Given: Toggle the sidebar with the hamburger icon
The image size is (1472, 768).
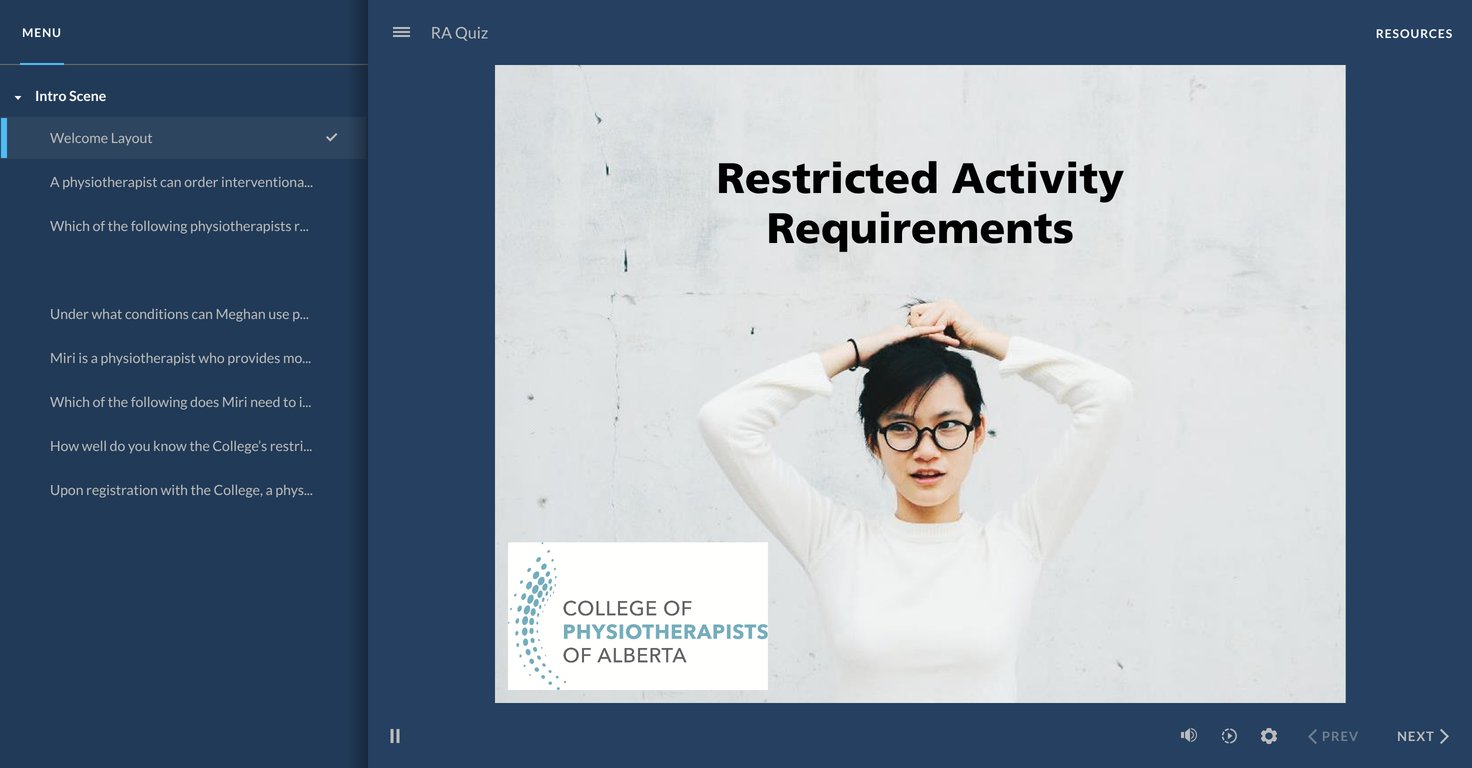Looking at the screenshot, I should (x=401, y=32).
